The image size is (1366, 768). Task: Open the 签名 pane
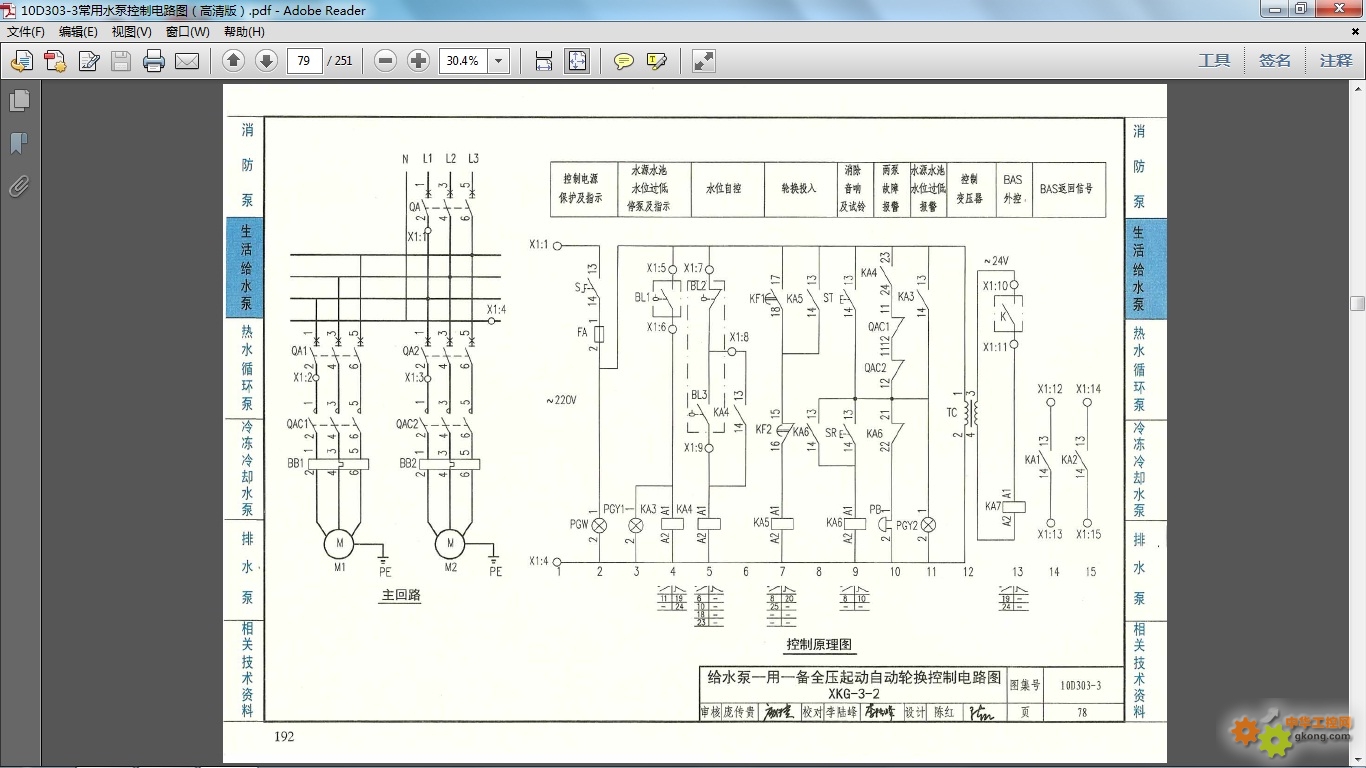1275,61
